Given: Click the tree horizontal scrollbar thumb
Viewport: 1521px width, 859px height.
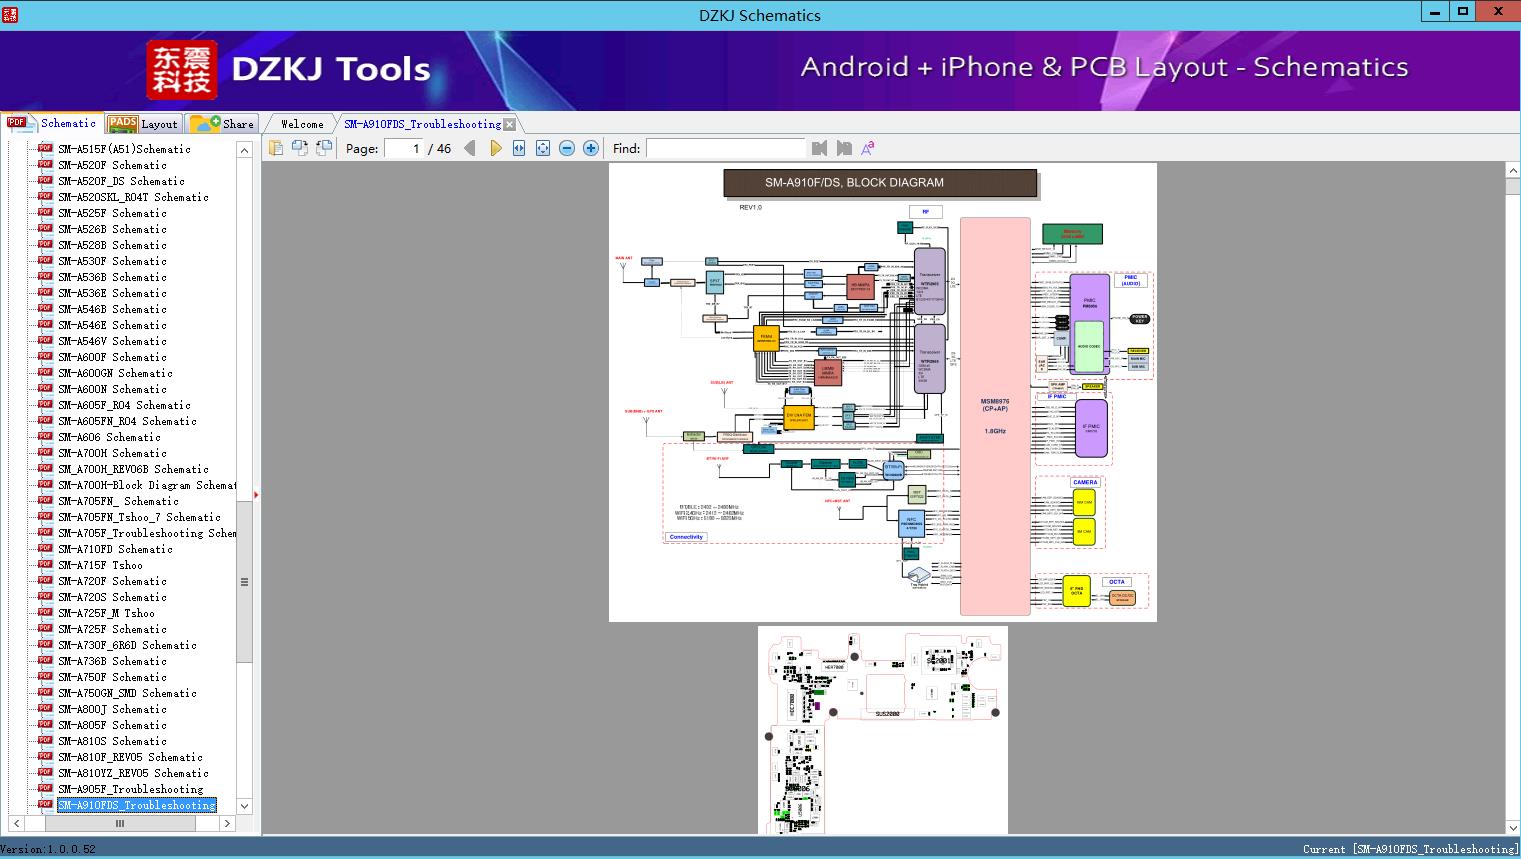Looking at the screenshot, I should click(x=120, y=824).
